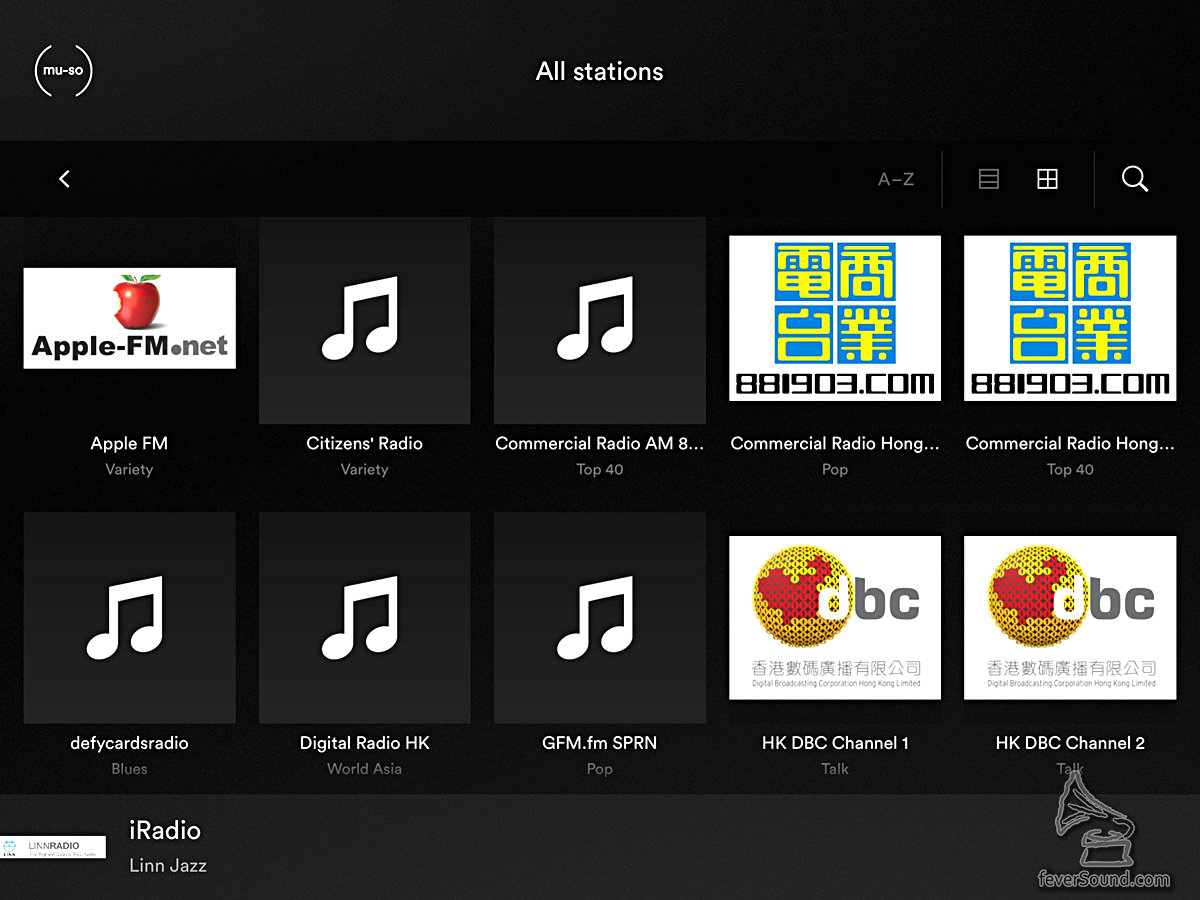Tap the defycardsradio music note artwork
The width and height of the screenshot is (1200, 900).
tap(130, 618)
